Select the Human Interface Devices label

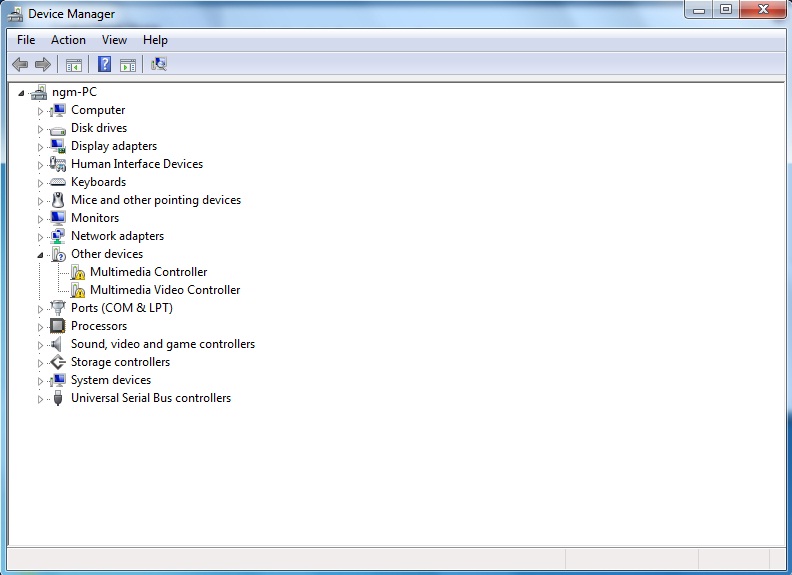[137, 164]
